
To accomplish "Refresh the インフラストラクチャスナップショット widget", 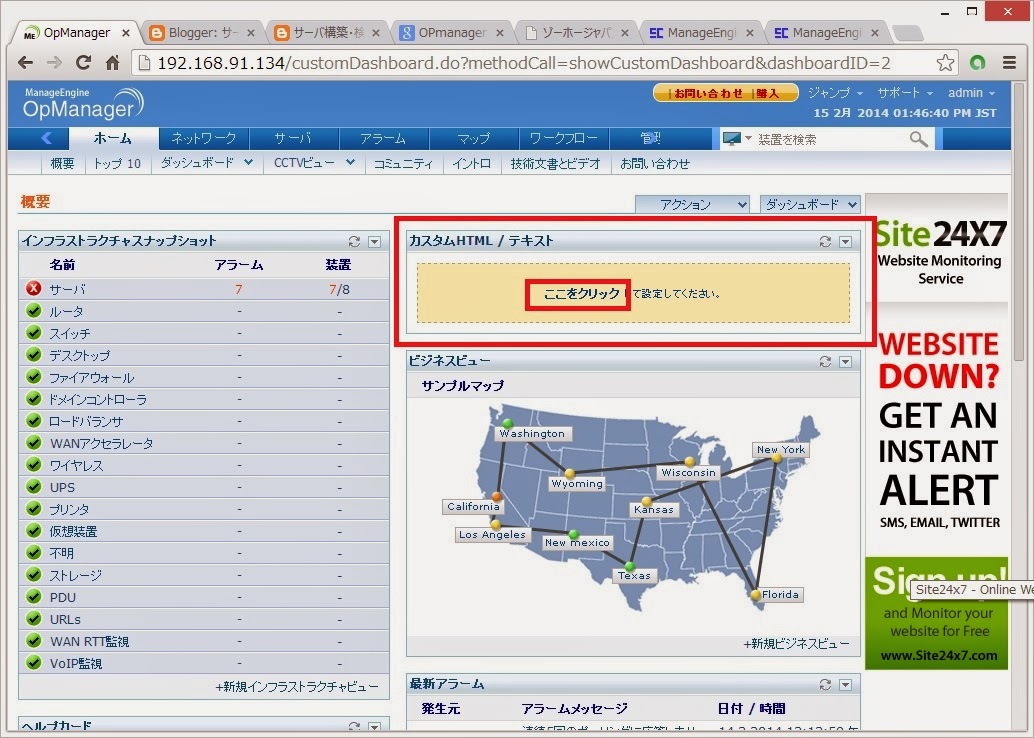I will (x=354, y=241).
